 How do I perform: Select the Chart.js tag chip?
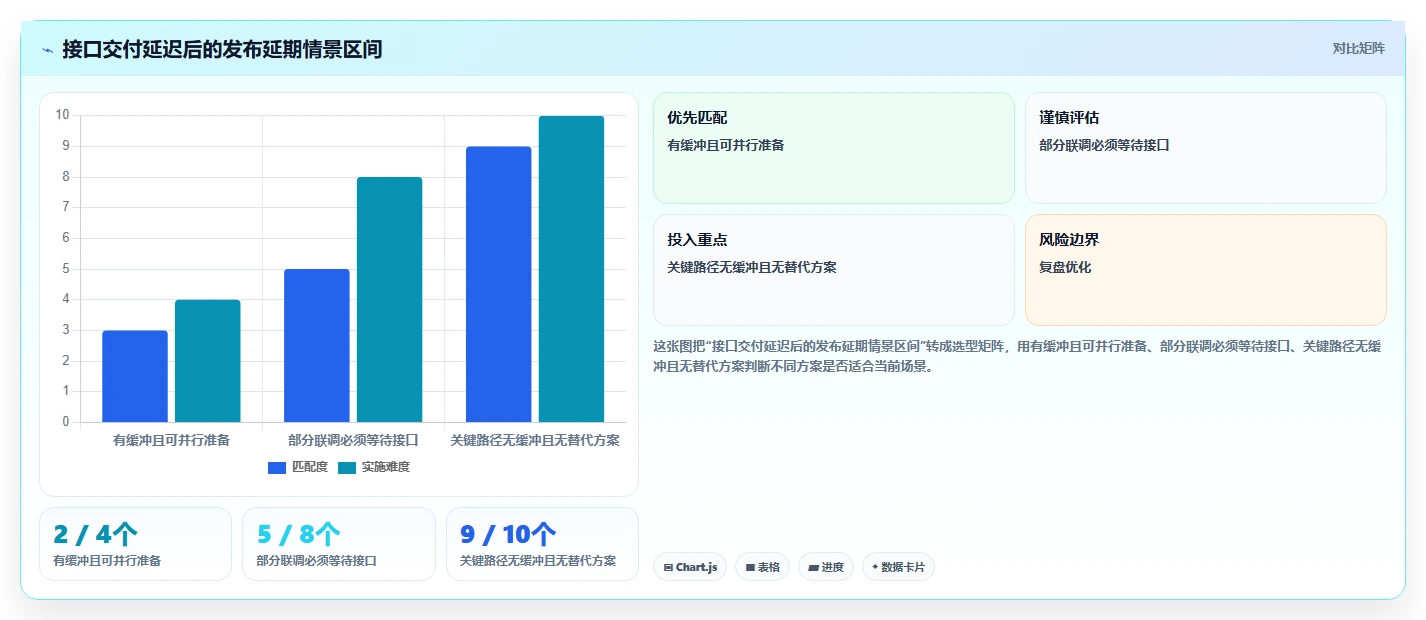point(690,567)
